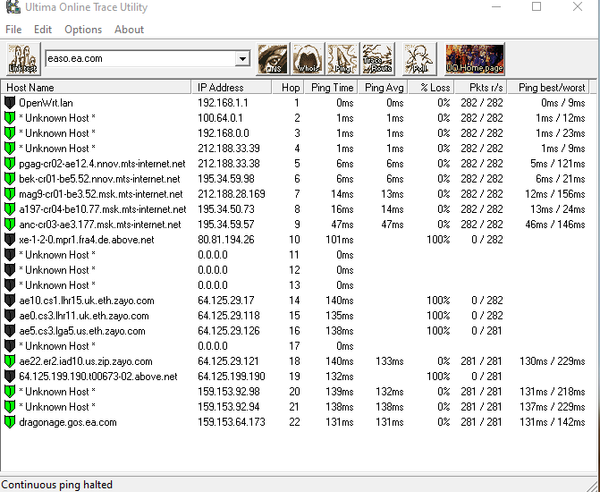Open the UO Home page button

474,59
